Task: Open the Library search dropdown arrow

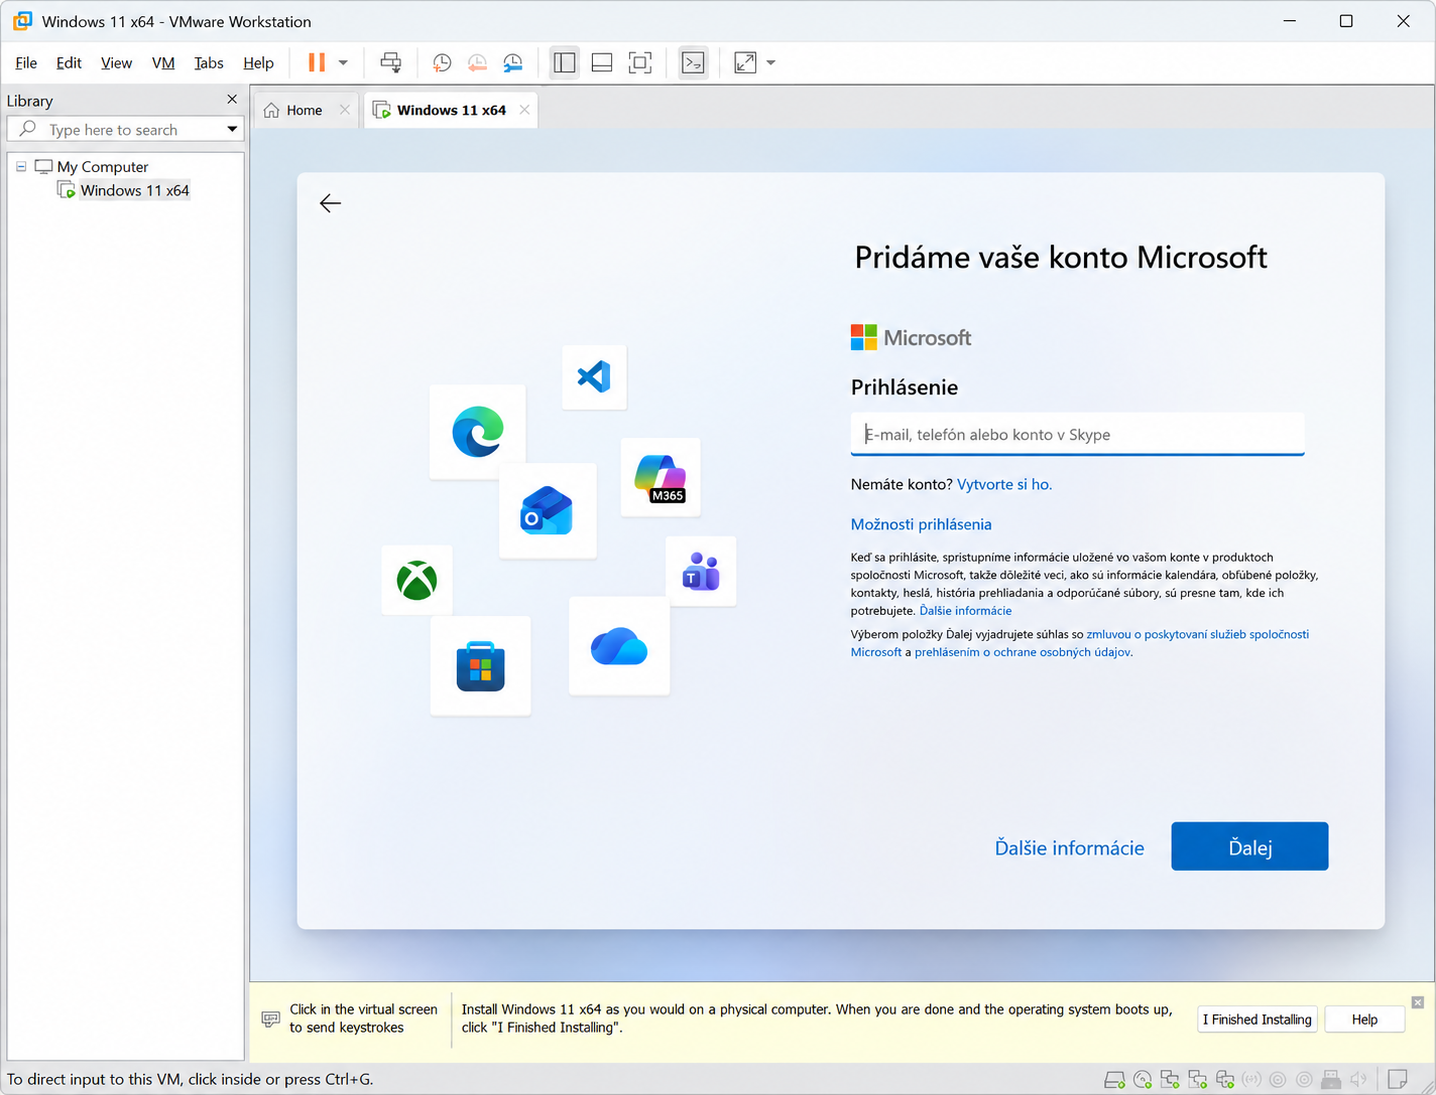Action: (x=232, y=130)
